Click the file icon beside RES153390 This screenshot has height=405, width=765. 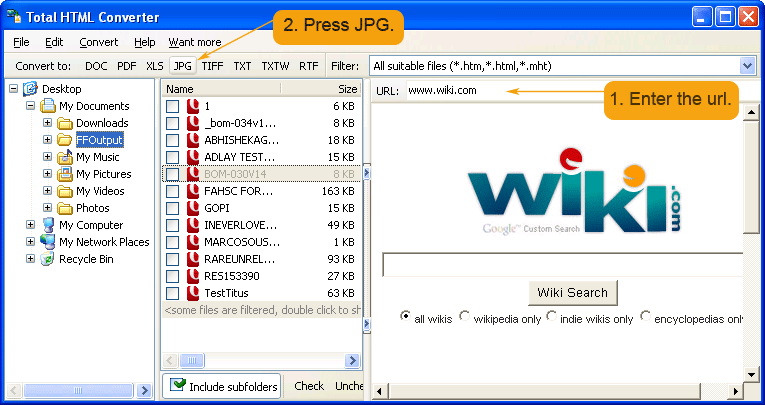pos(193,276)
